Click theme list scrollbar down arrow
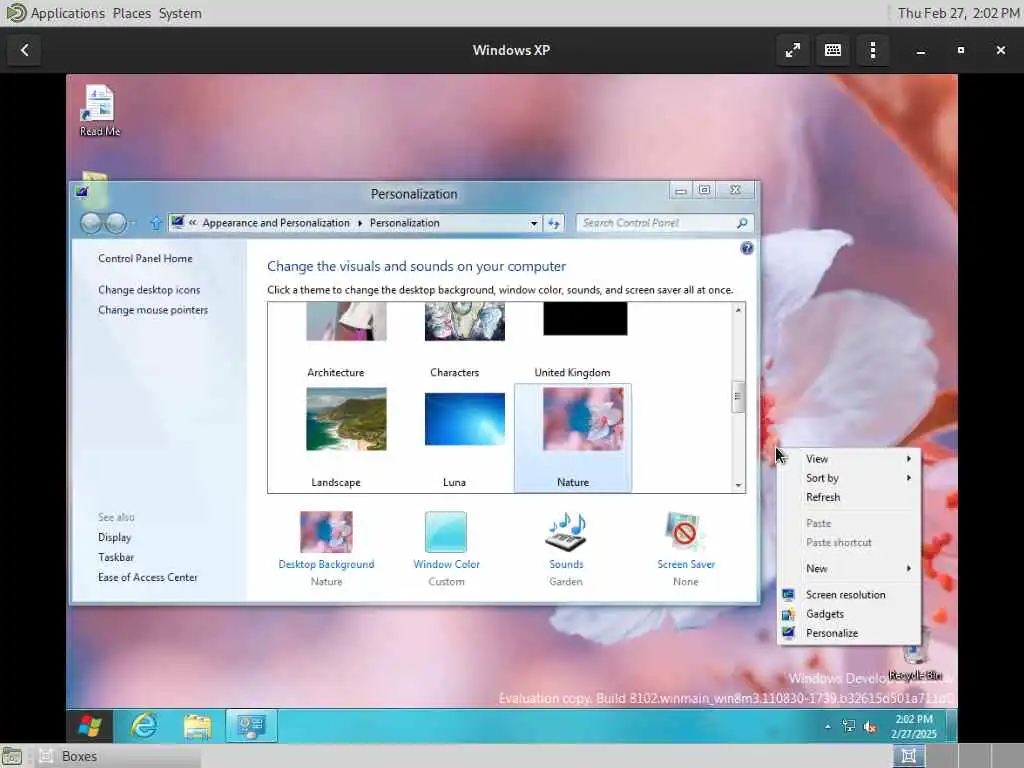 [x=738, y=485]
